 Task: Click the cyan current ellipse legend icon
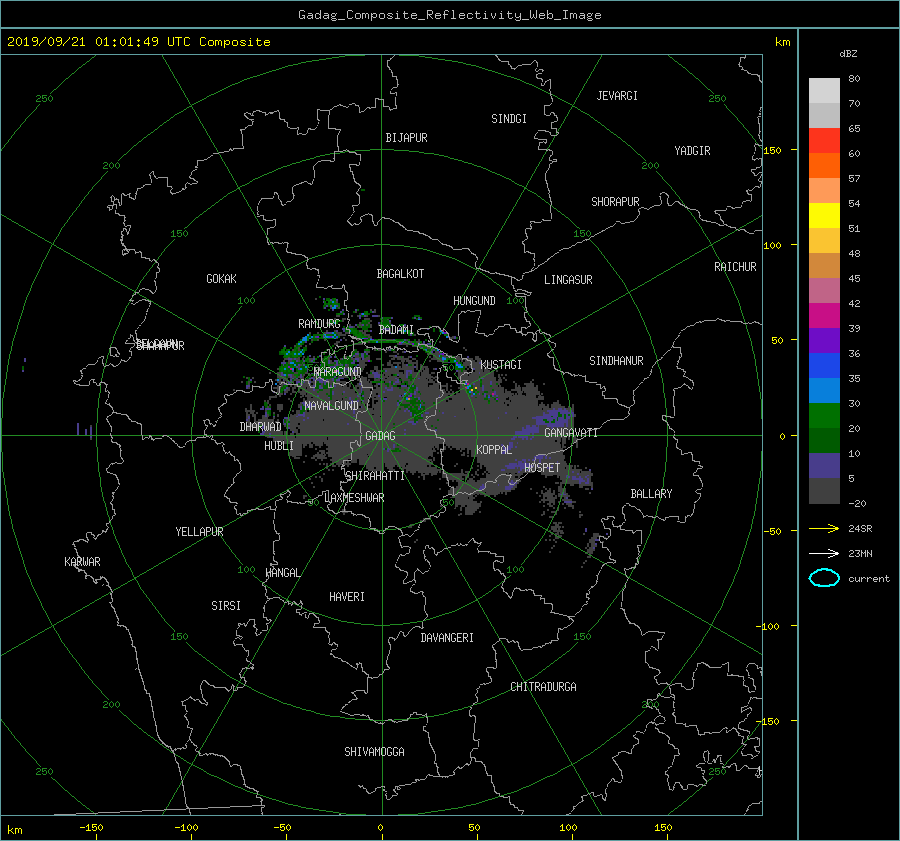(824, 578)
